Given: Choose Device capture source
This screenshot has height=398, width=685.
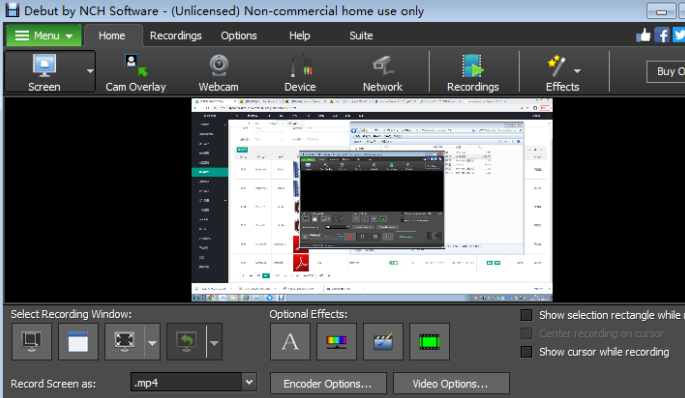Looking at the screenshot, I should pos(300,73).
